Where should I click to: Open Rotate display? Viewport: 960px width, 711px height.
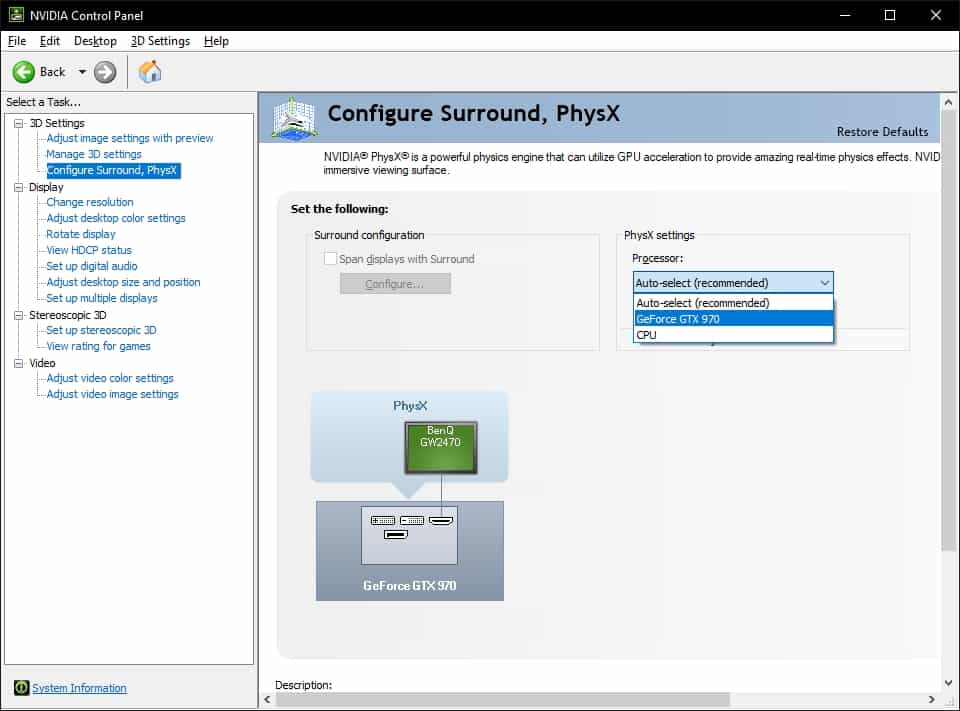[81, 234]
